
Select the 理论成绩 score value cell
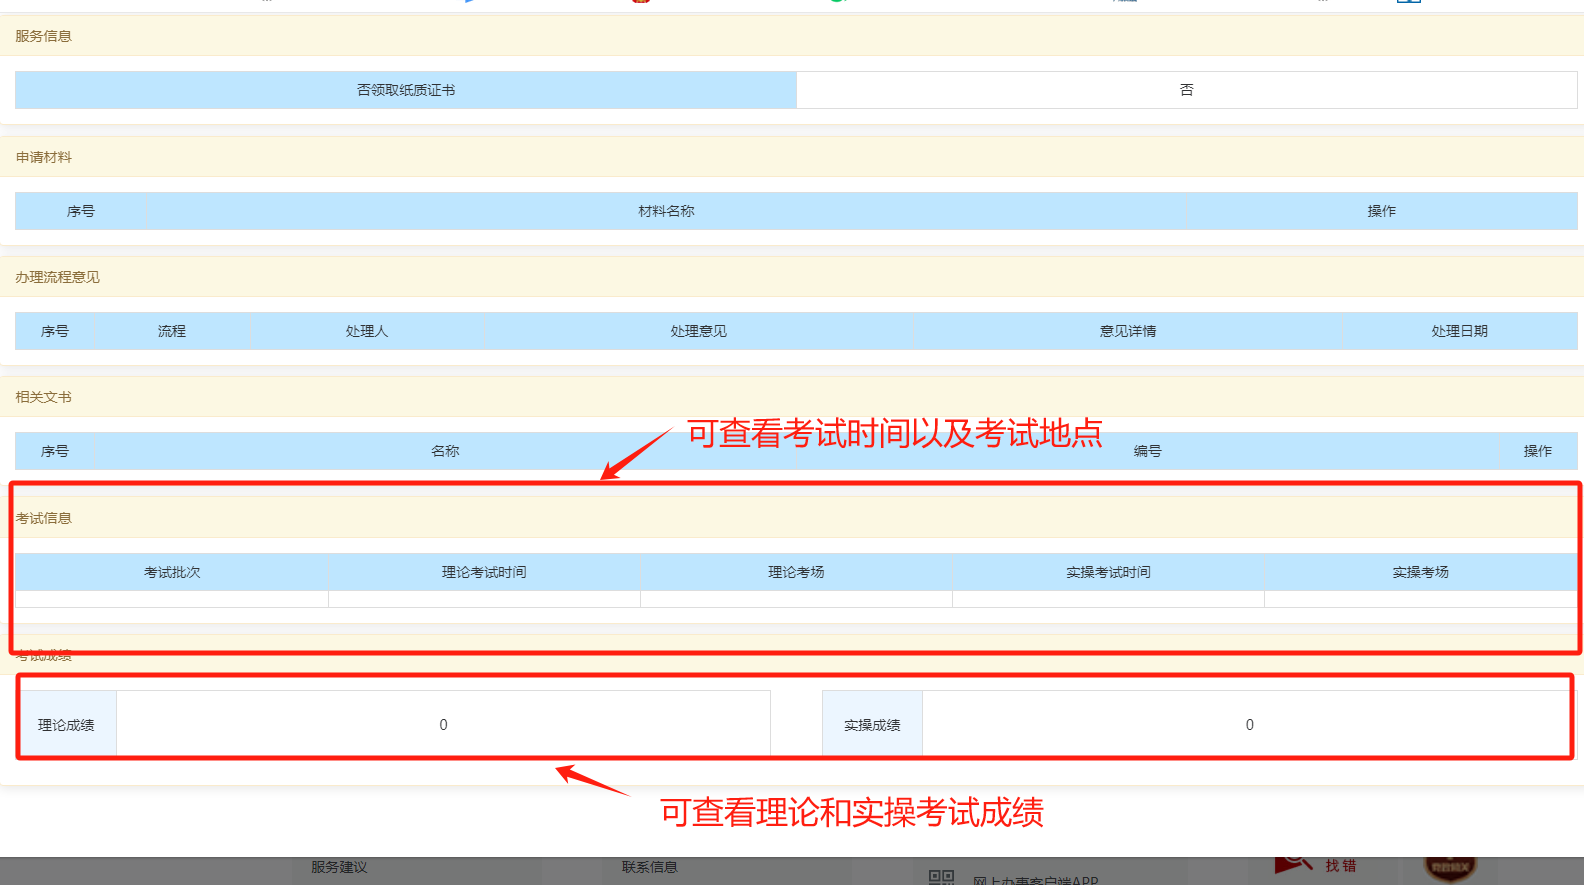(x=443, y=725)
